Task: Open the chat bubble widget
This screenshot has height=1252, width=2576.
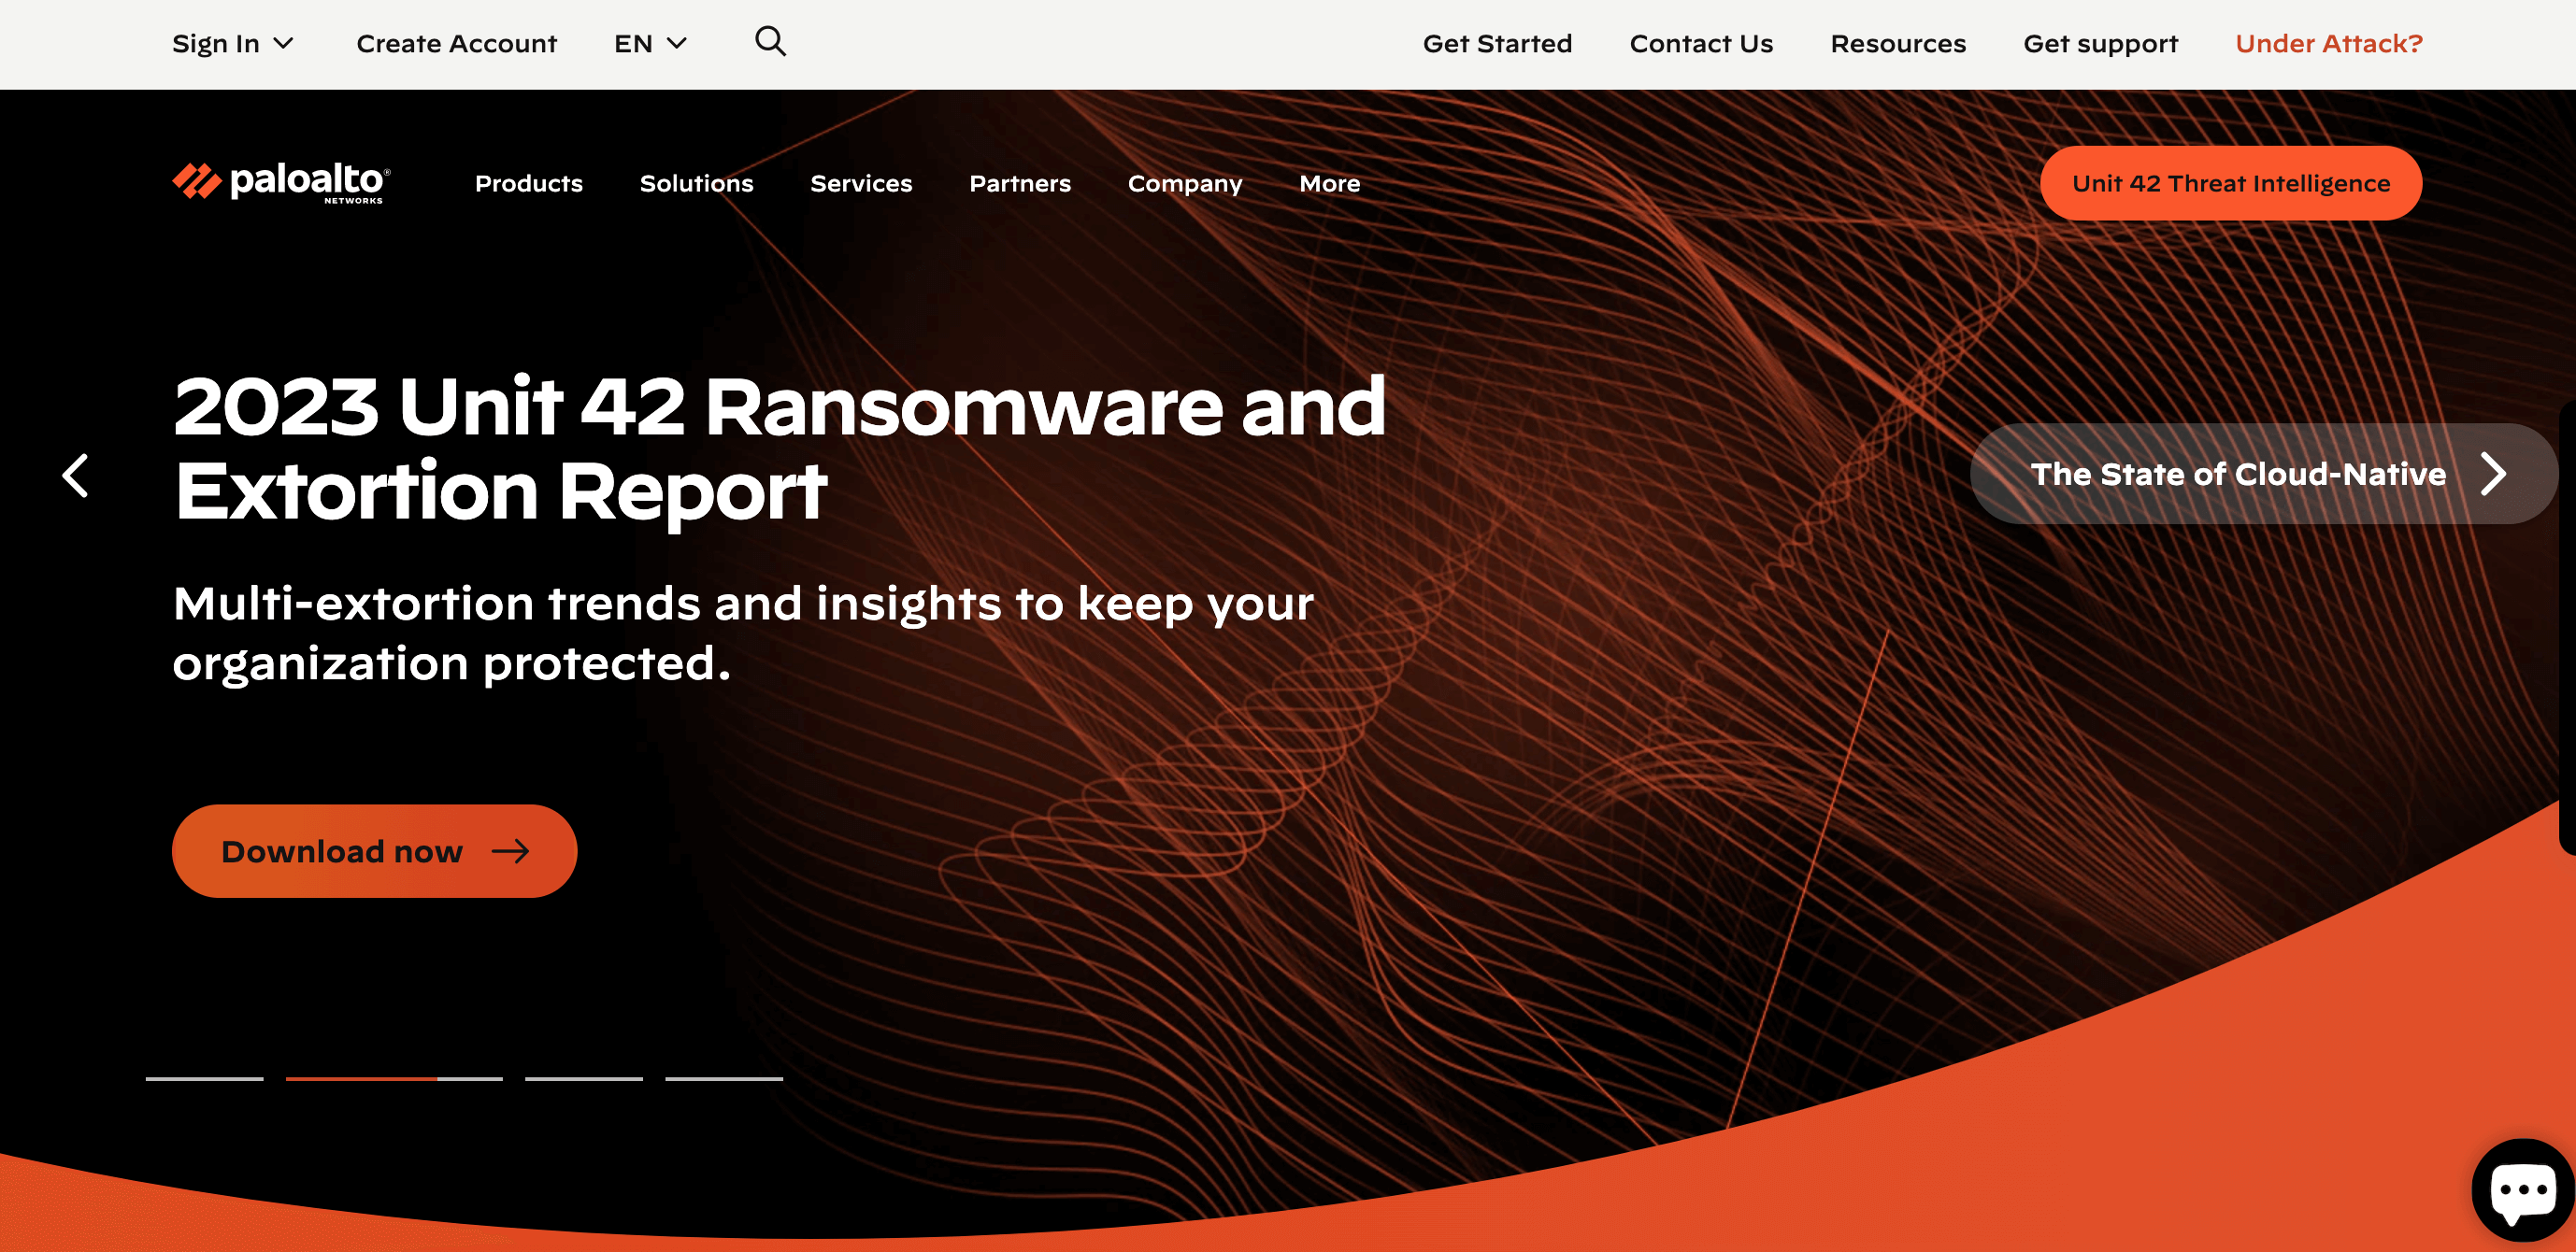Action: [x=2523, y=1190]
